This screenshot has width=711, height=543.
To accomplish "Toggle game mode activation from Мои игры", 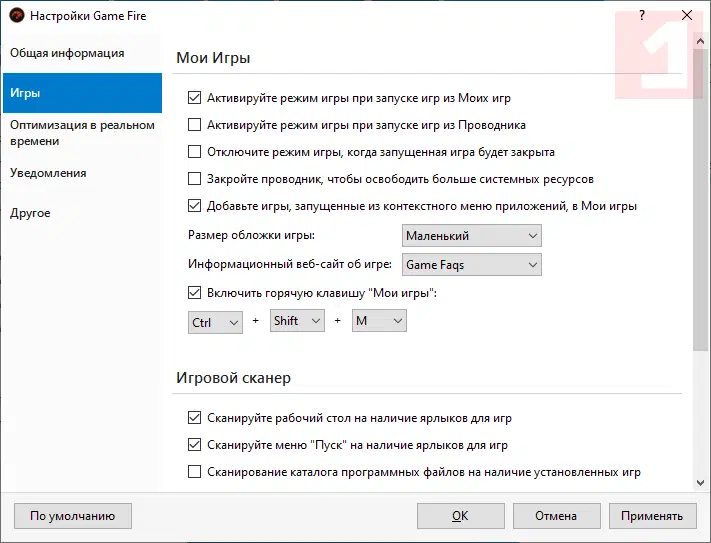I will point(195,99).
